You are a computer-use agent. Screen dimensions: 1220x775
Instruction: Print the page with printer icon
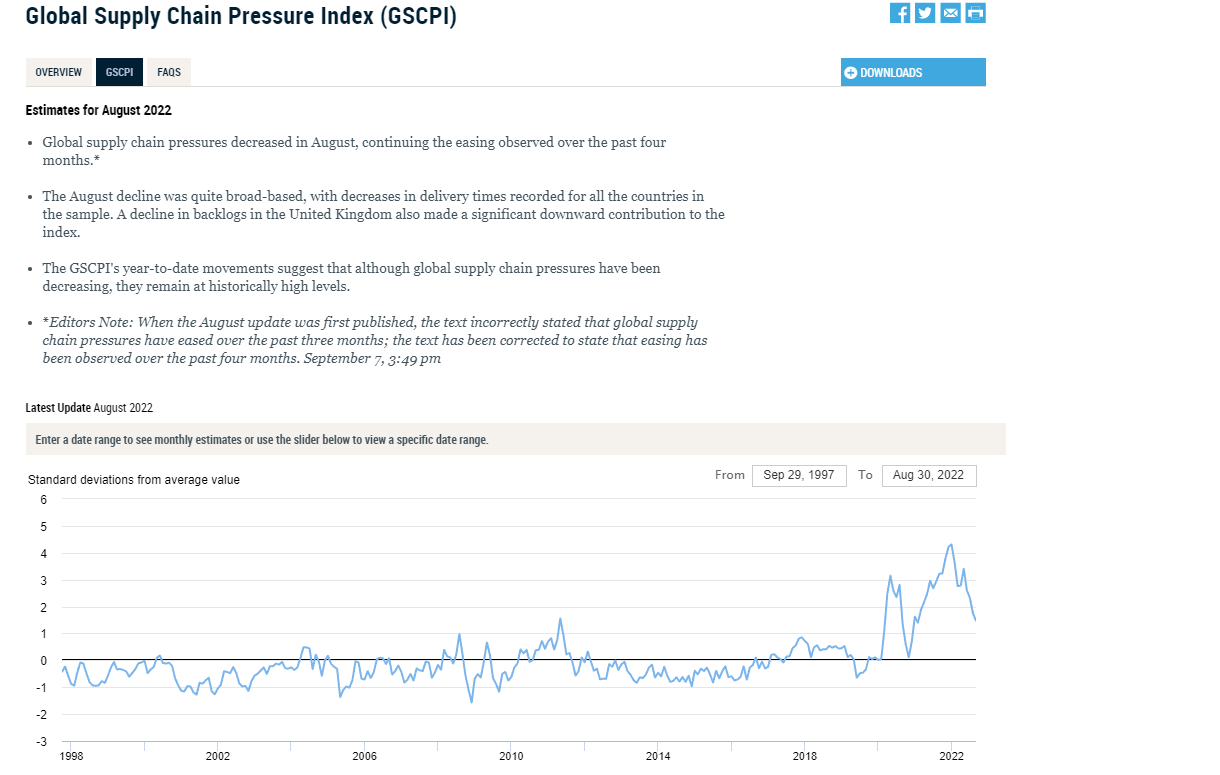point(975,13)
